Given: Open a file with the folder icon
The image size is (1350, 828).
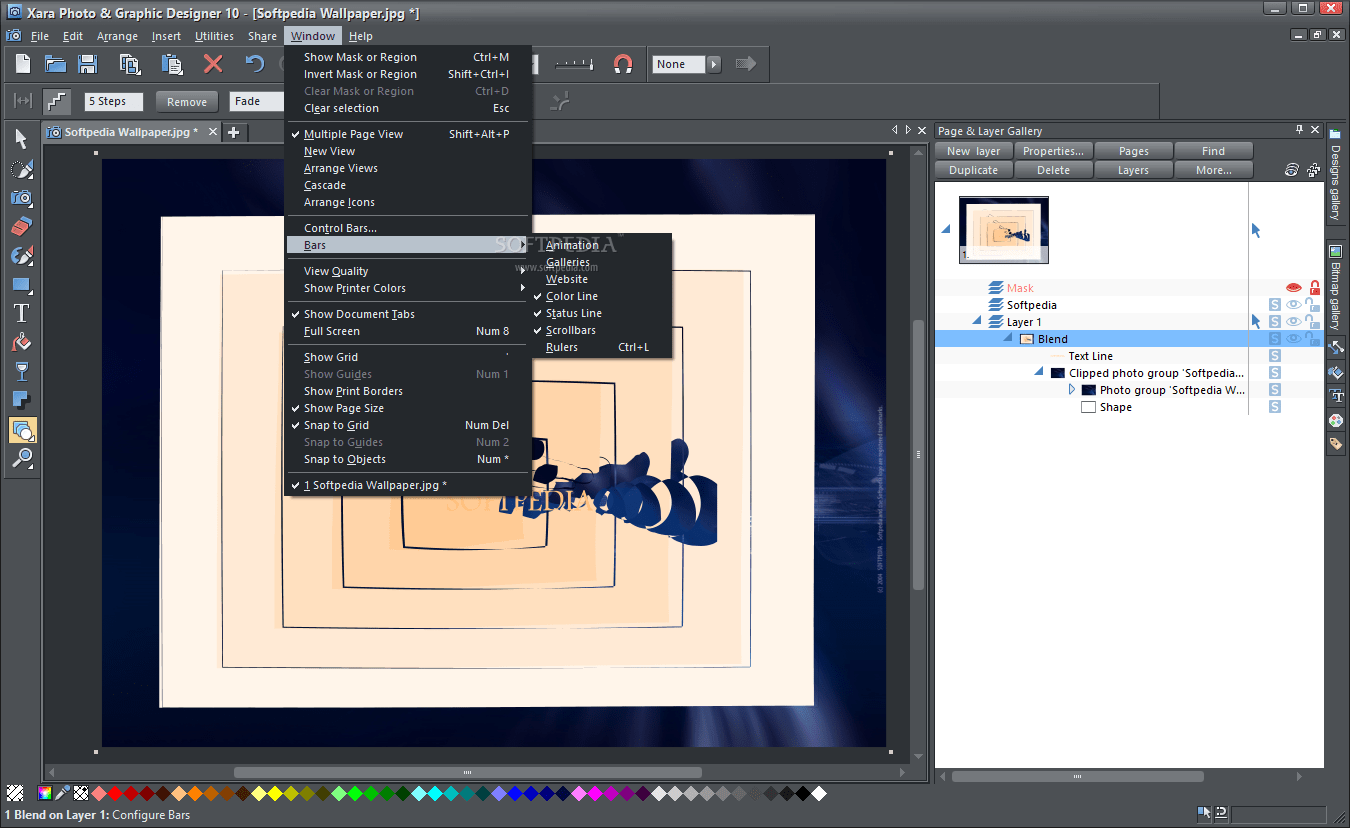Looking at the screenshot, I should coord(55,64).
